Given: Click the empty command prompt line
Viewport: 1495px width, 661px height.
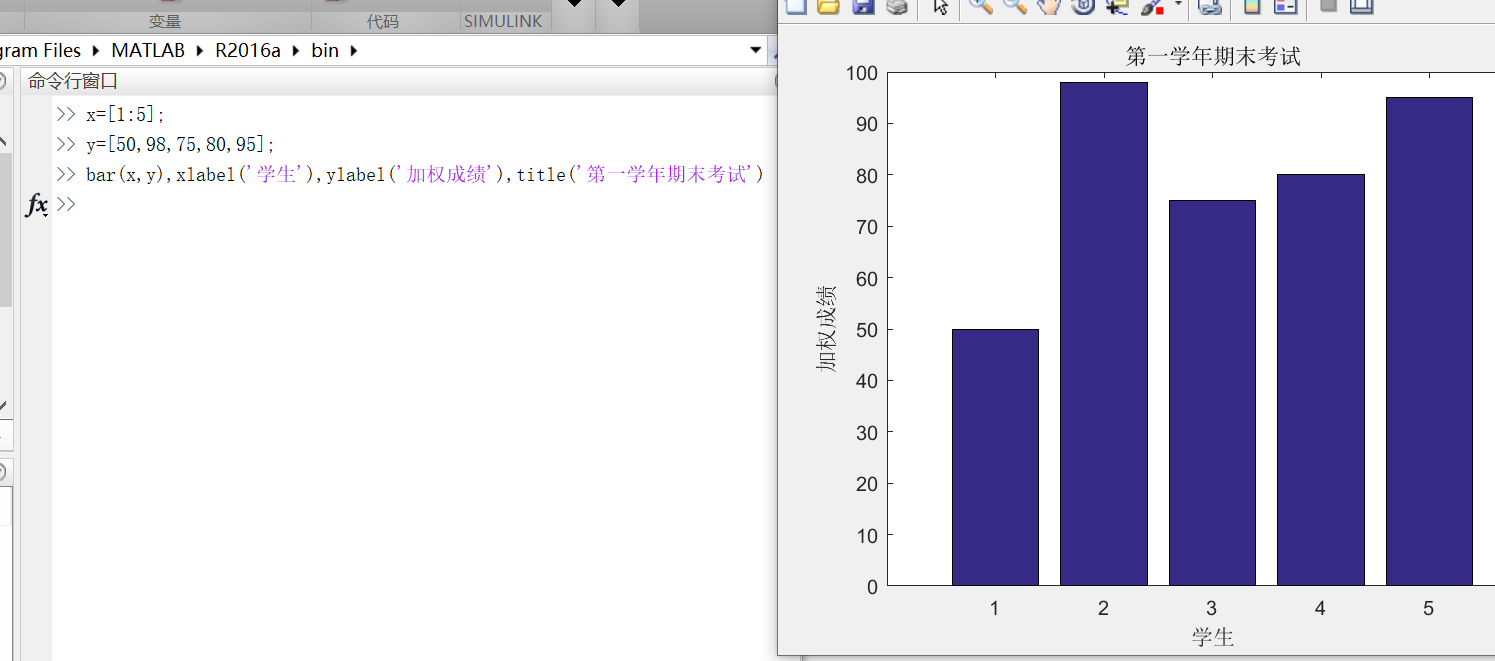Looking at the screenshot, I should (415, 204).
